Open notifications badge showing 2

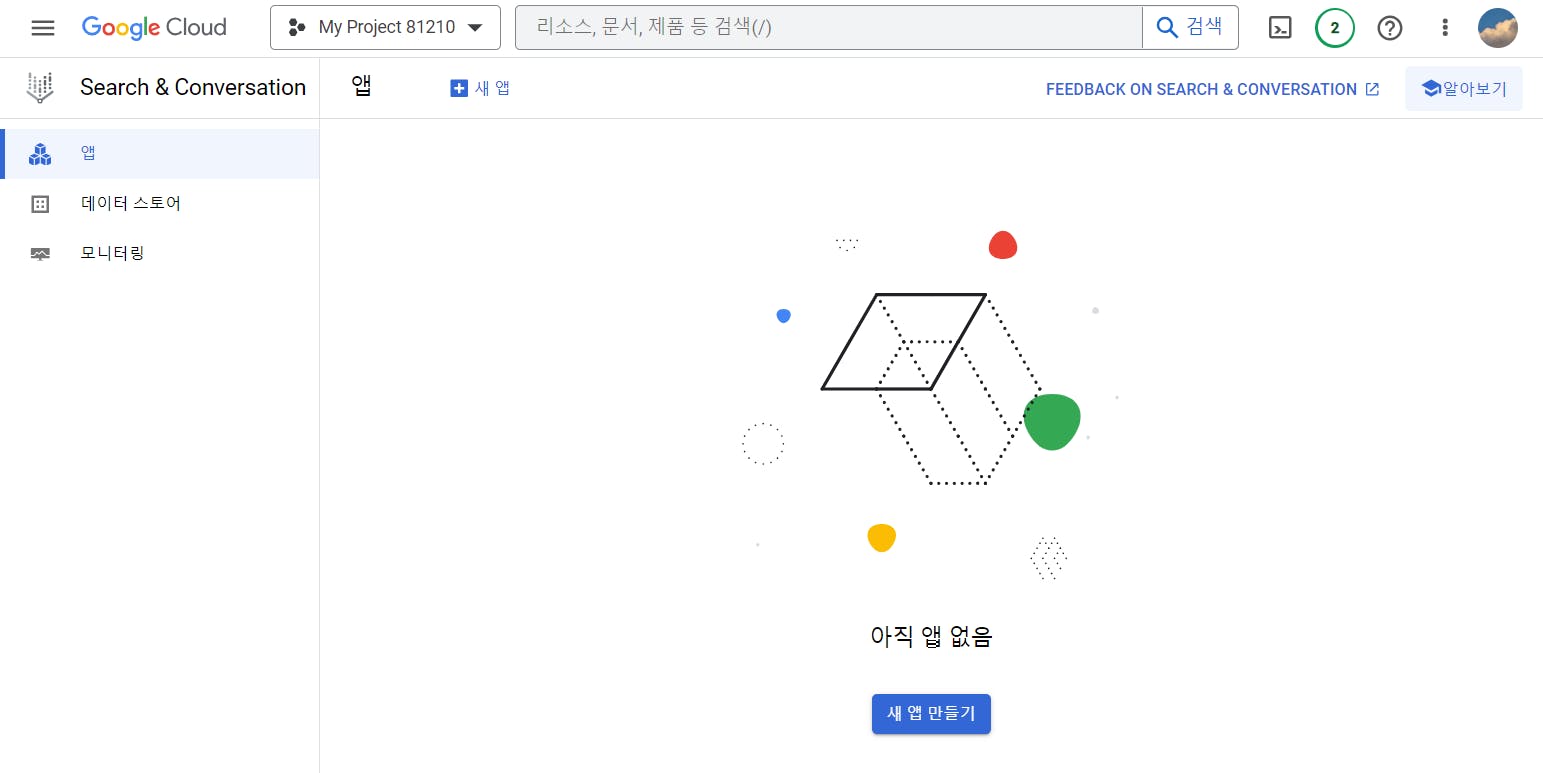pos(1335,28)
